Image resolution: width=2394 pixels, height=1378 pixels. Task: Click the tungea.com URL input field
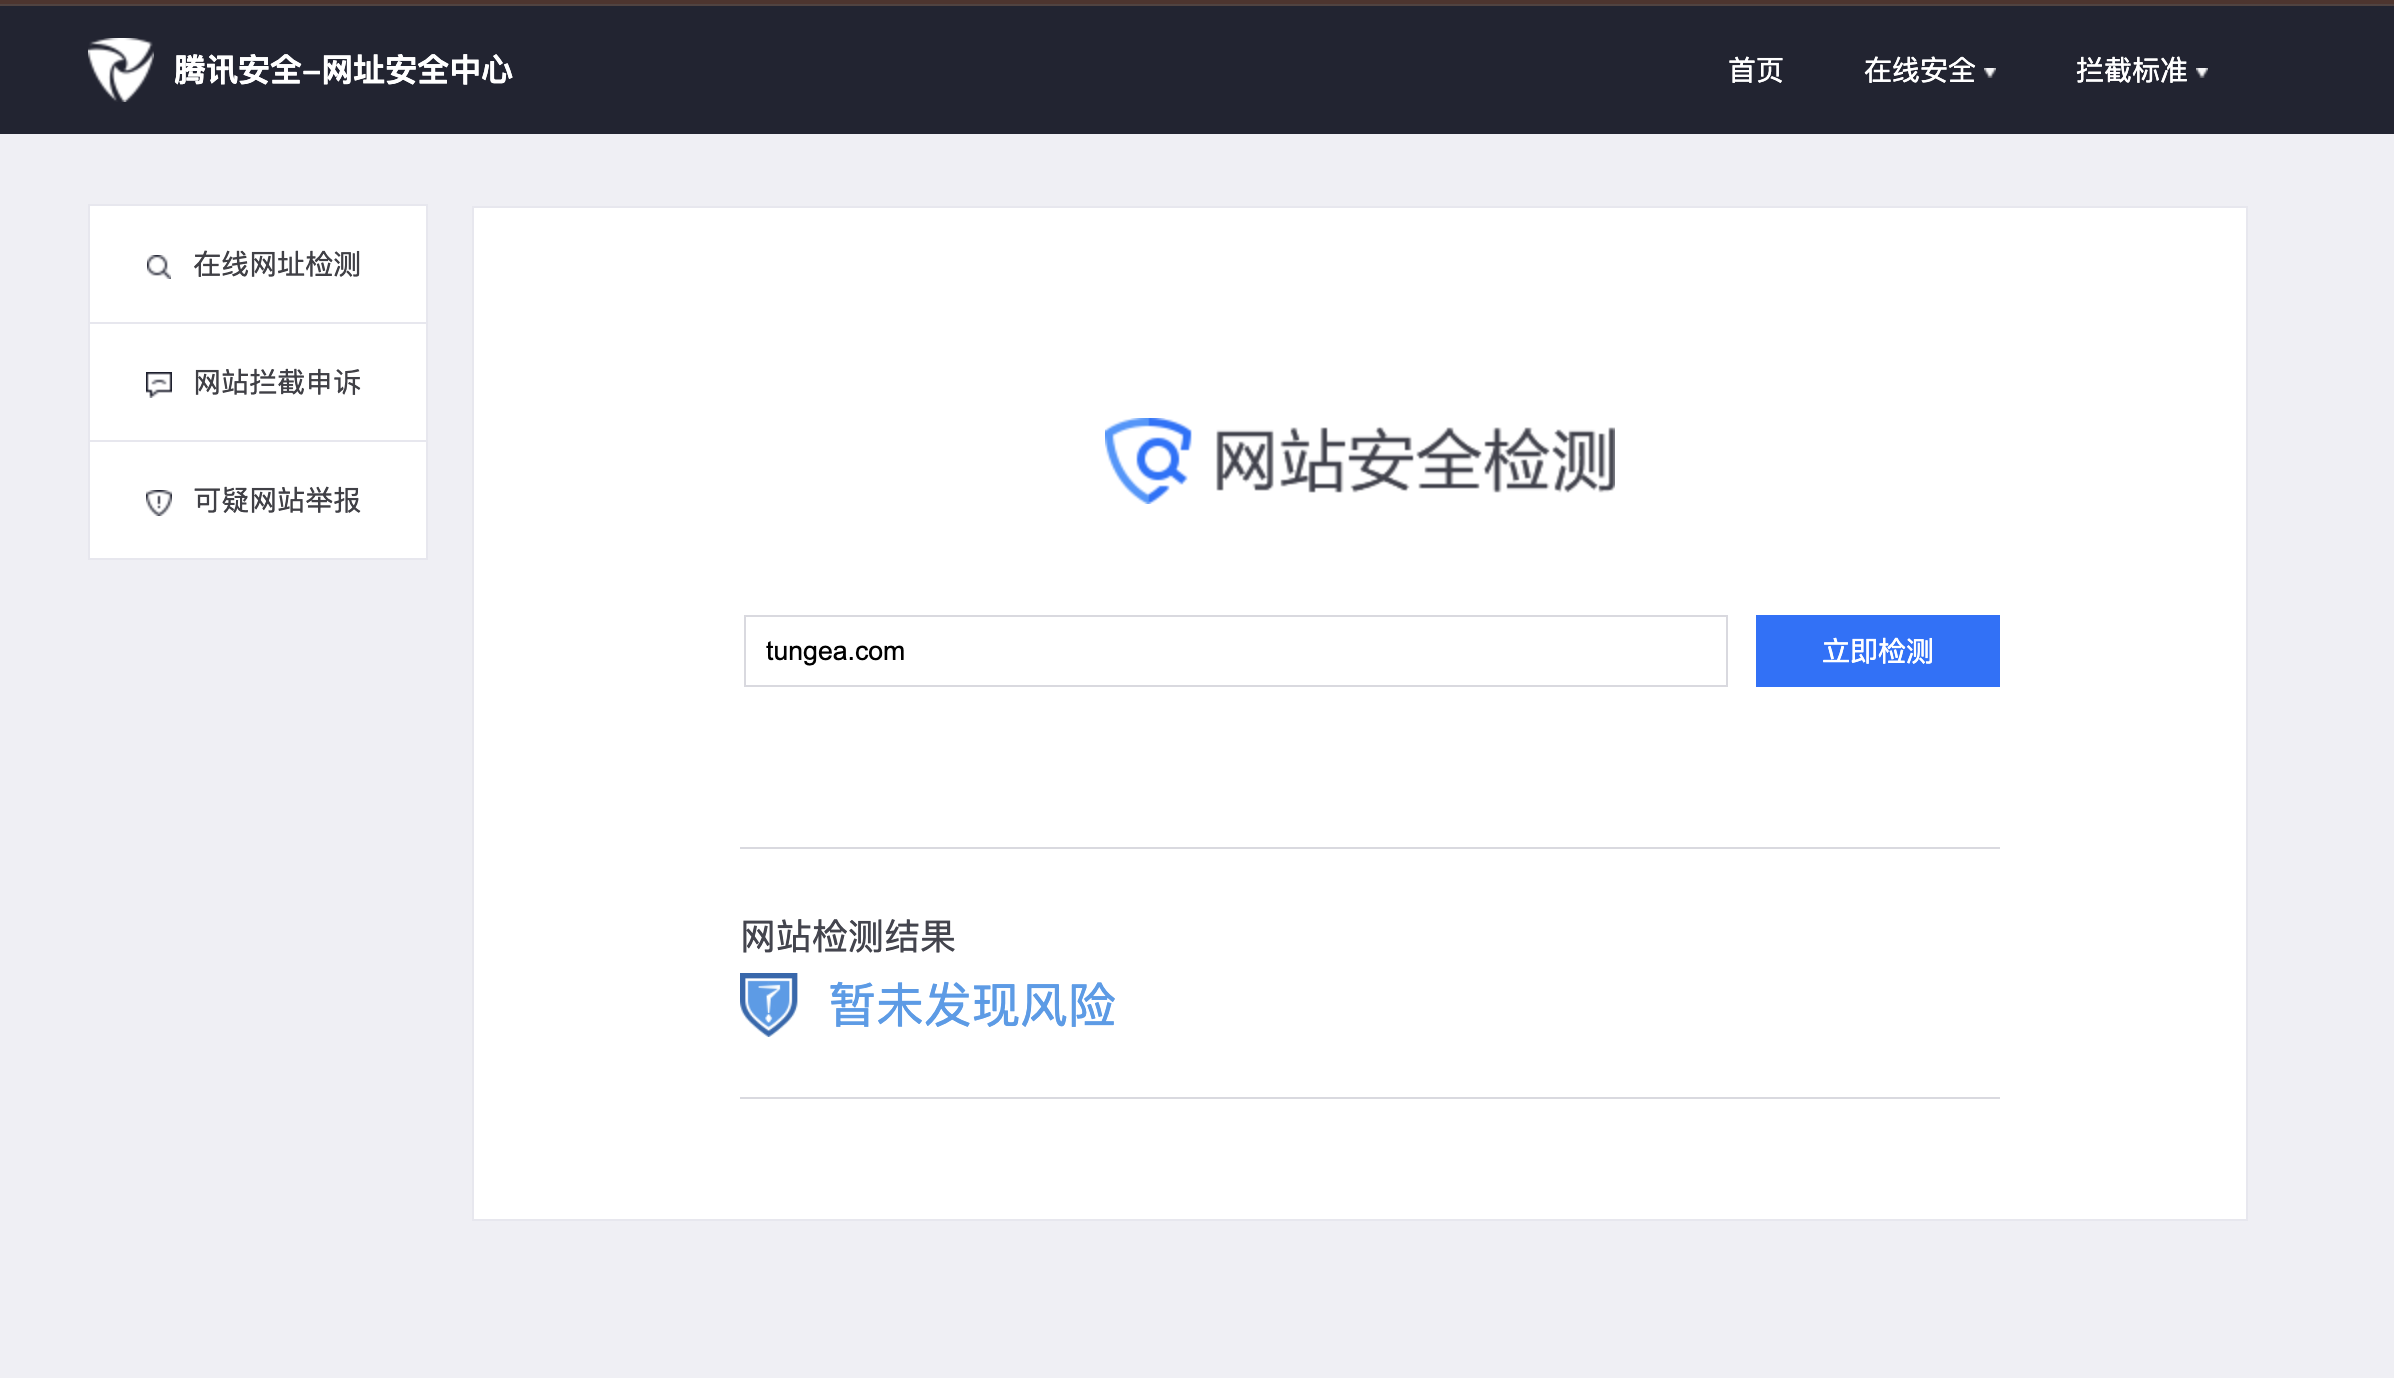pos(1235,651)
